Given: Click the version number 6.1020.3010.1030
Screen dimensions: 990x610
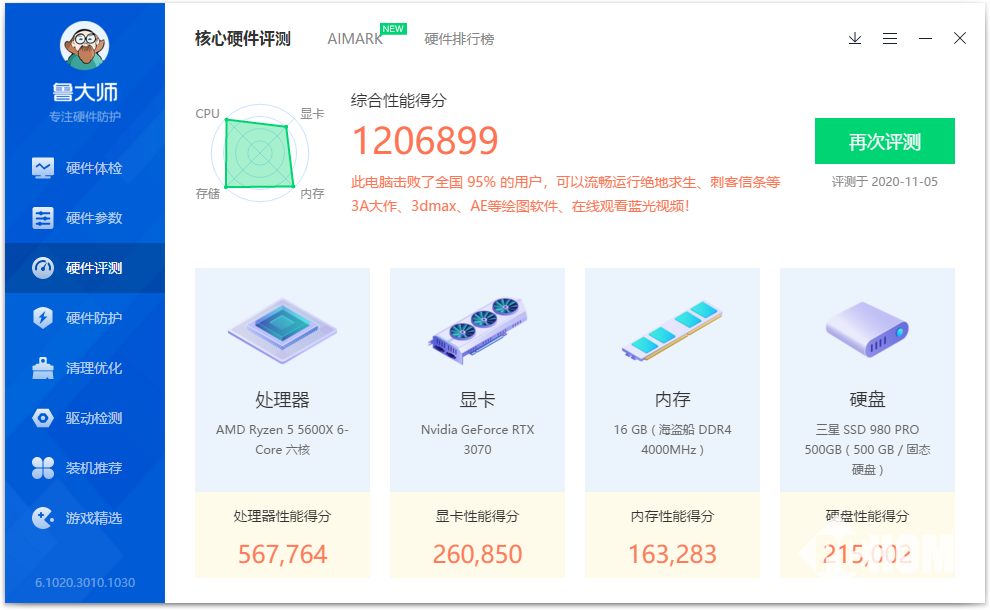Looking at the screenshot, I should (x=85, y=582).
